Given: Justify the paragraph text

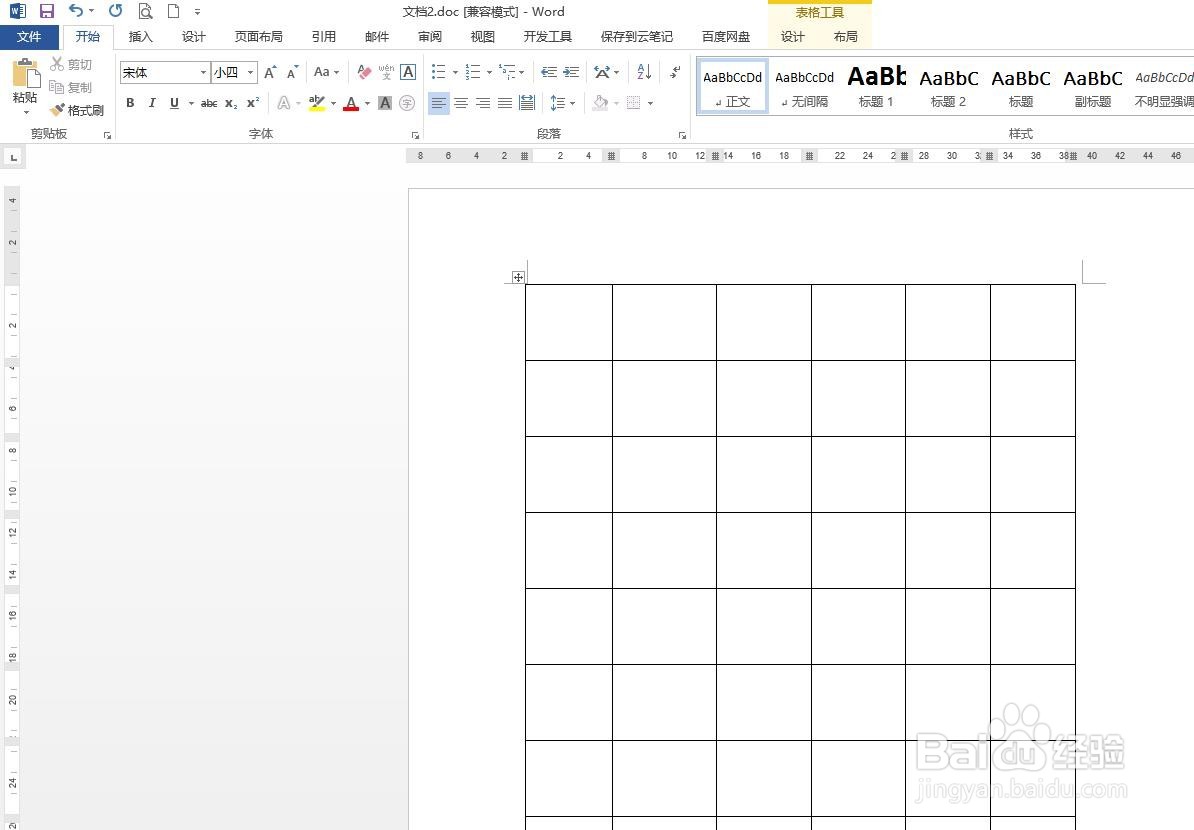Looking at the screenshot, I should 505,103.
